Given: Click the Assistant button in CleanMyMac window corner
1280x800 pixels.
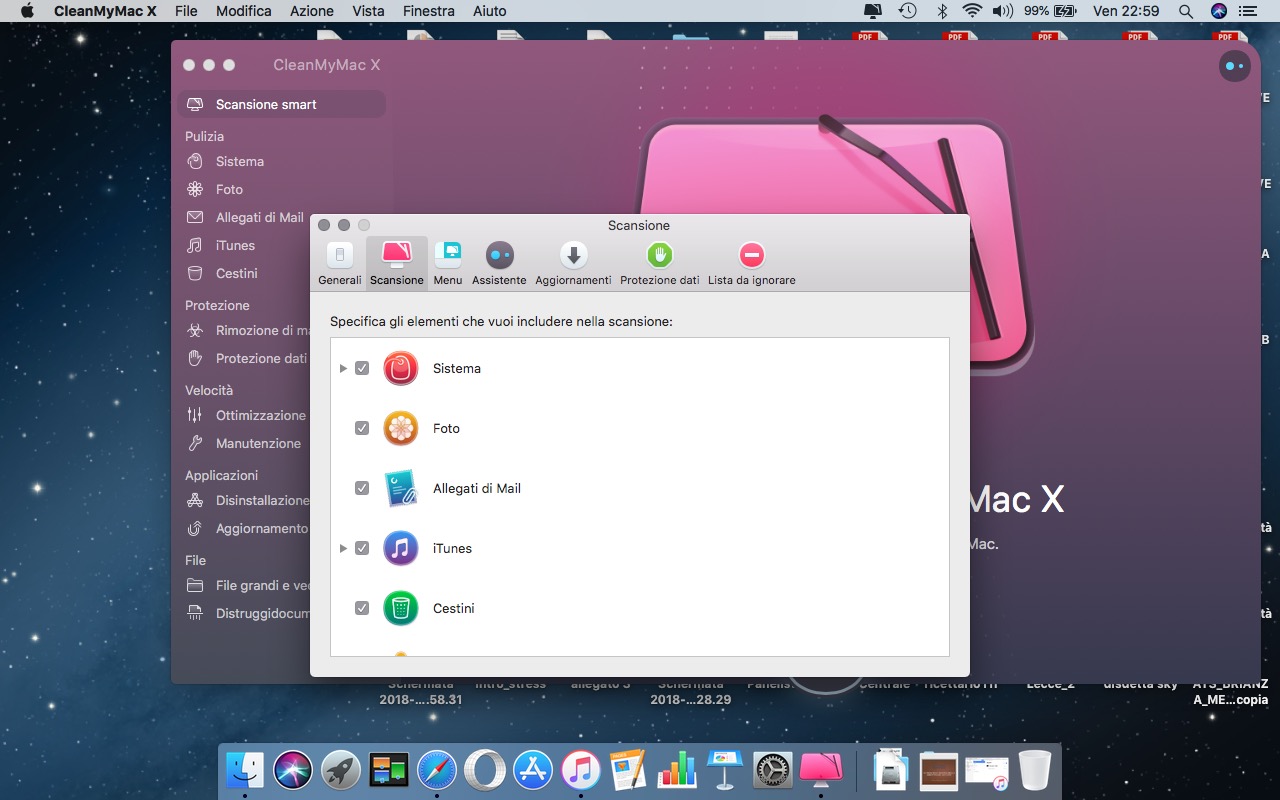Looking at the screenshot, I should coord(1235,66).
